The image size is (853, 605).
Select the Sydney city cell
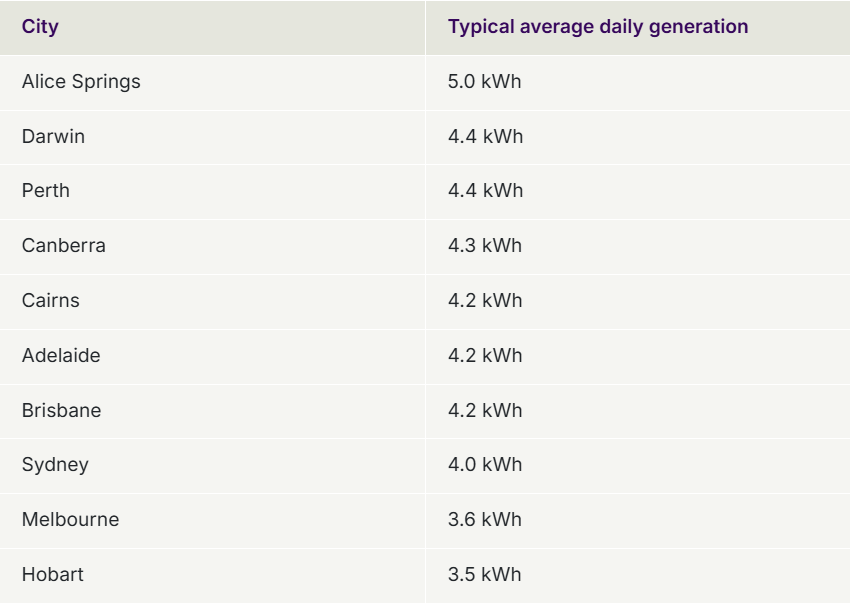(x=55, y=465)
